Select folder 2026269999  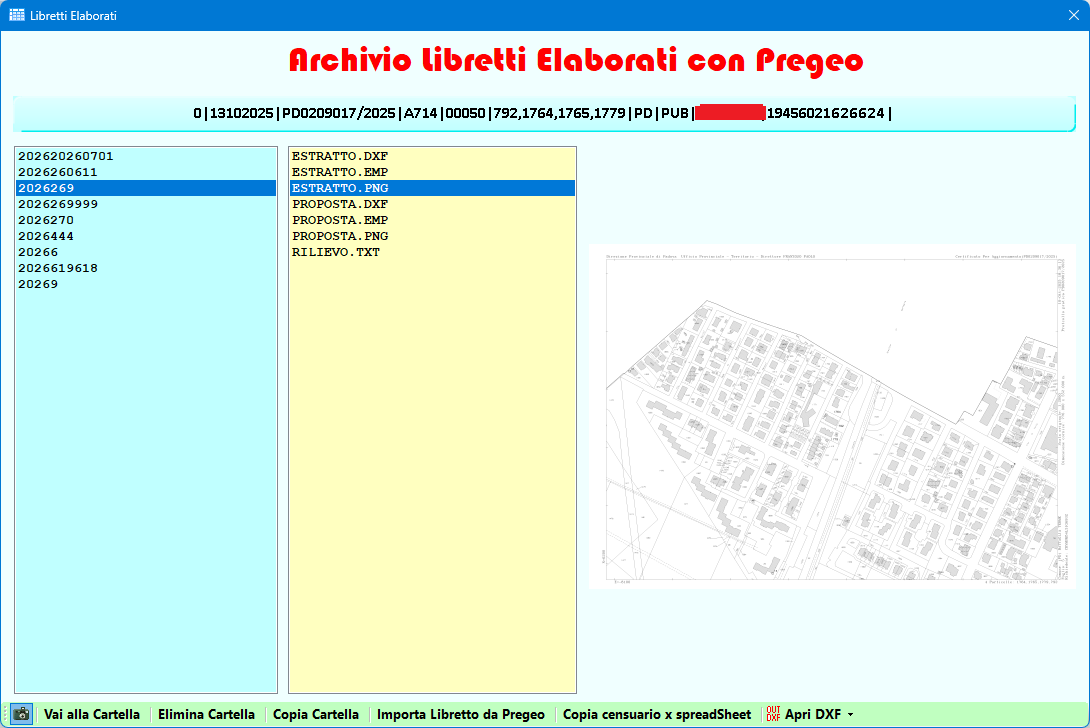[x=146, y=204]
